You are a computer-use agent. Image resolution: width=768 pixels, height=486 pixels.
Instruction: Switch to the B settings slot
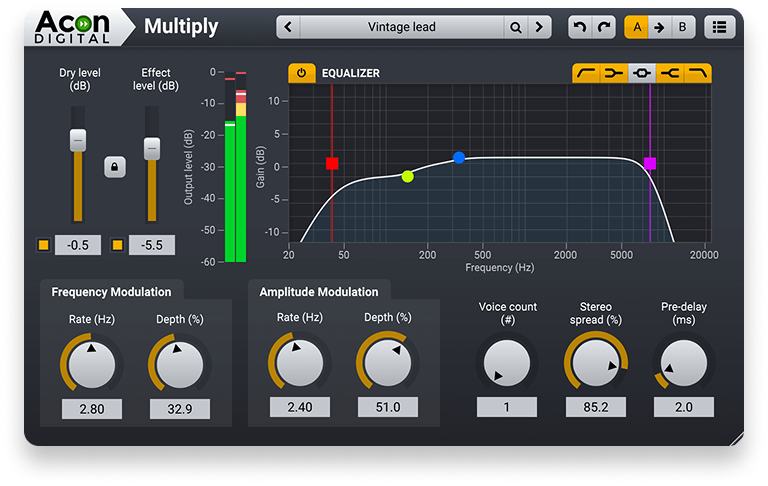pos(682,27)
